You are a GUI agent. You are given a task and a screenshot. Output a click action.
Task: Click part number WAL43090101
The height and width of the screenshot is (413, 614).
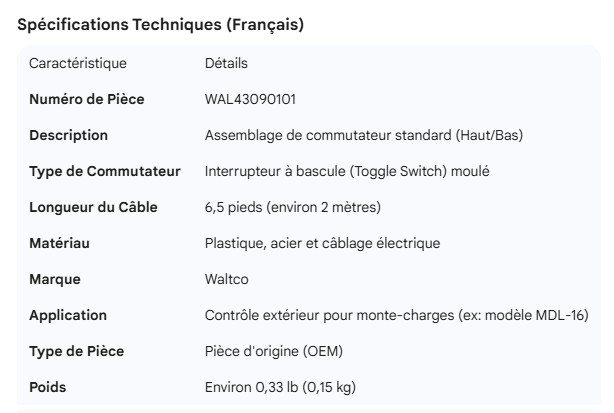tap(249, 100)
